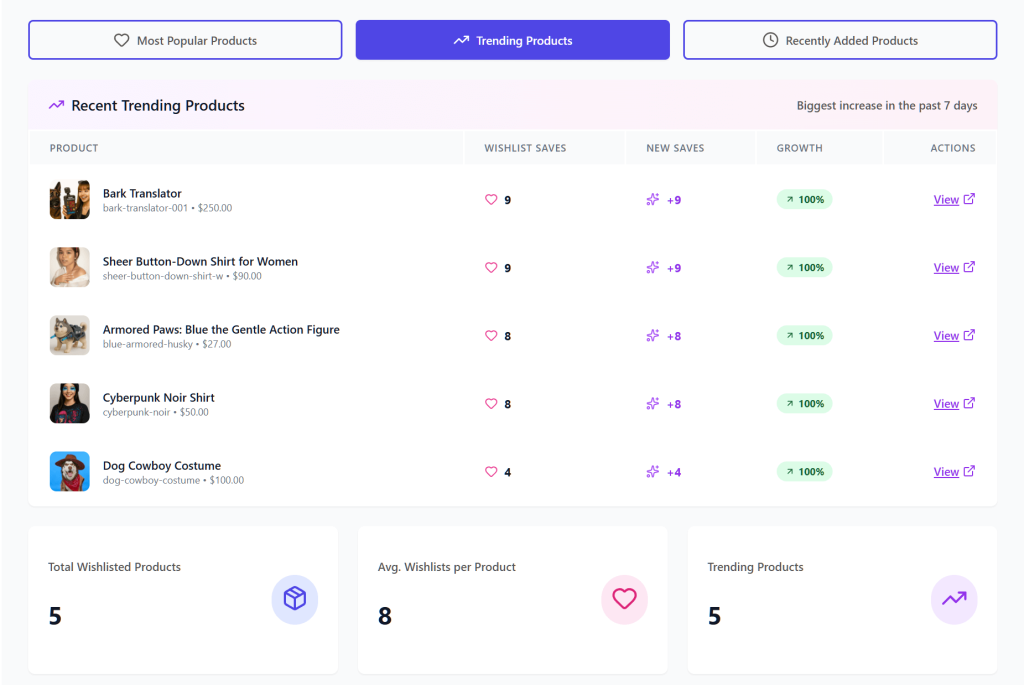Click the WISHLIST SAVES column header
The image size is (1024, 685).
pos(527,147)
